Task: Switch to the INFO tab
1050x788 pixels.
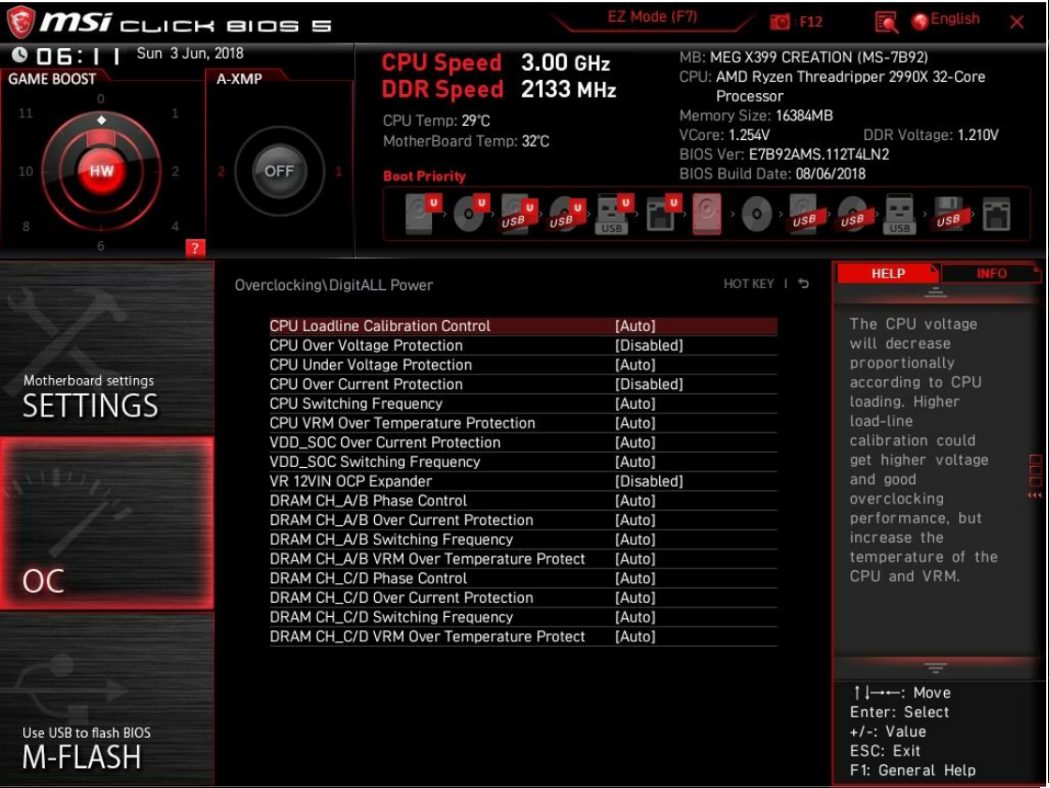Action: (x=991, y=273)
